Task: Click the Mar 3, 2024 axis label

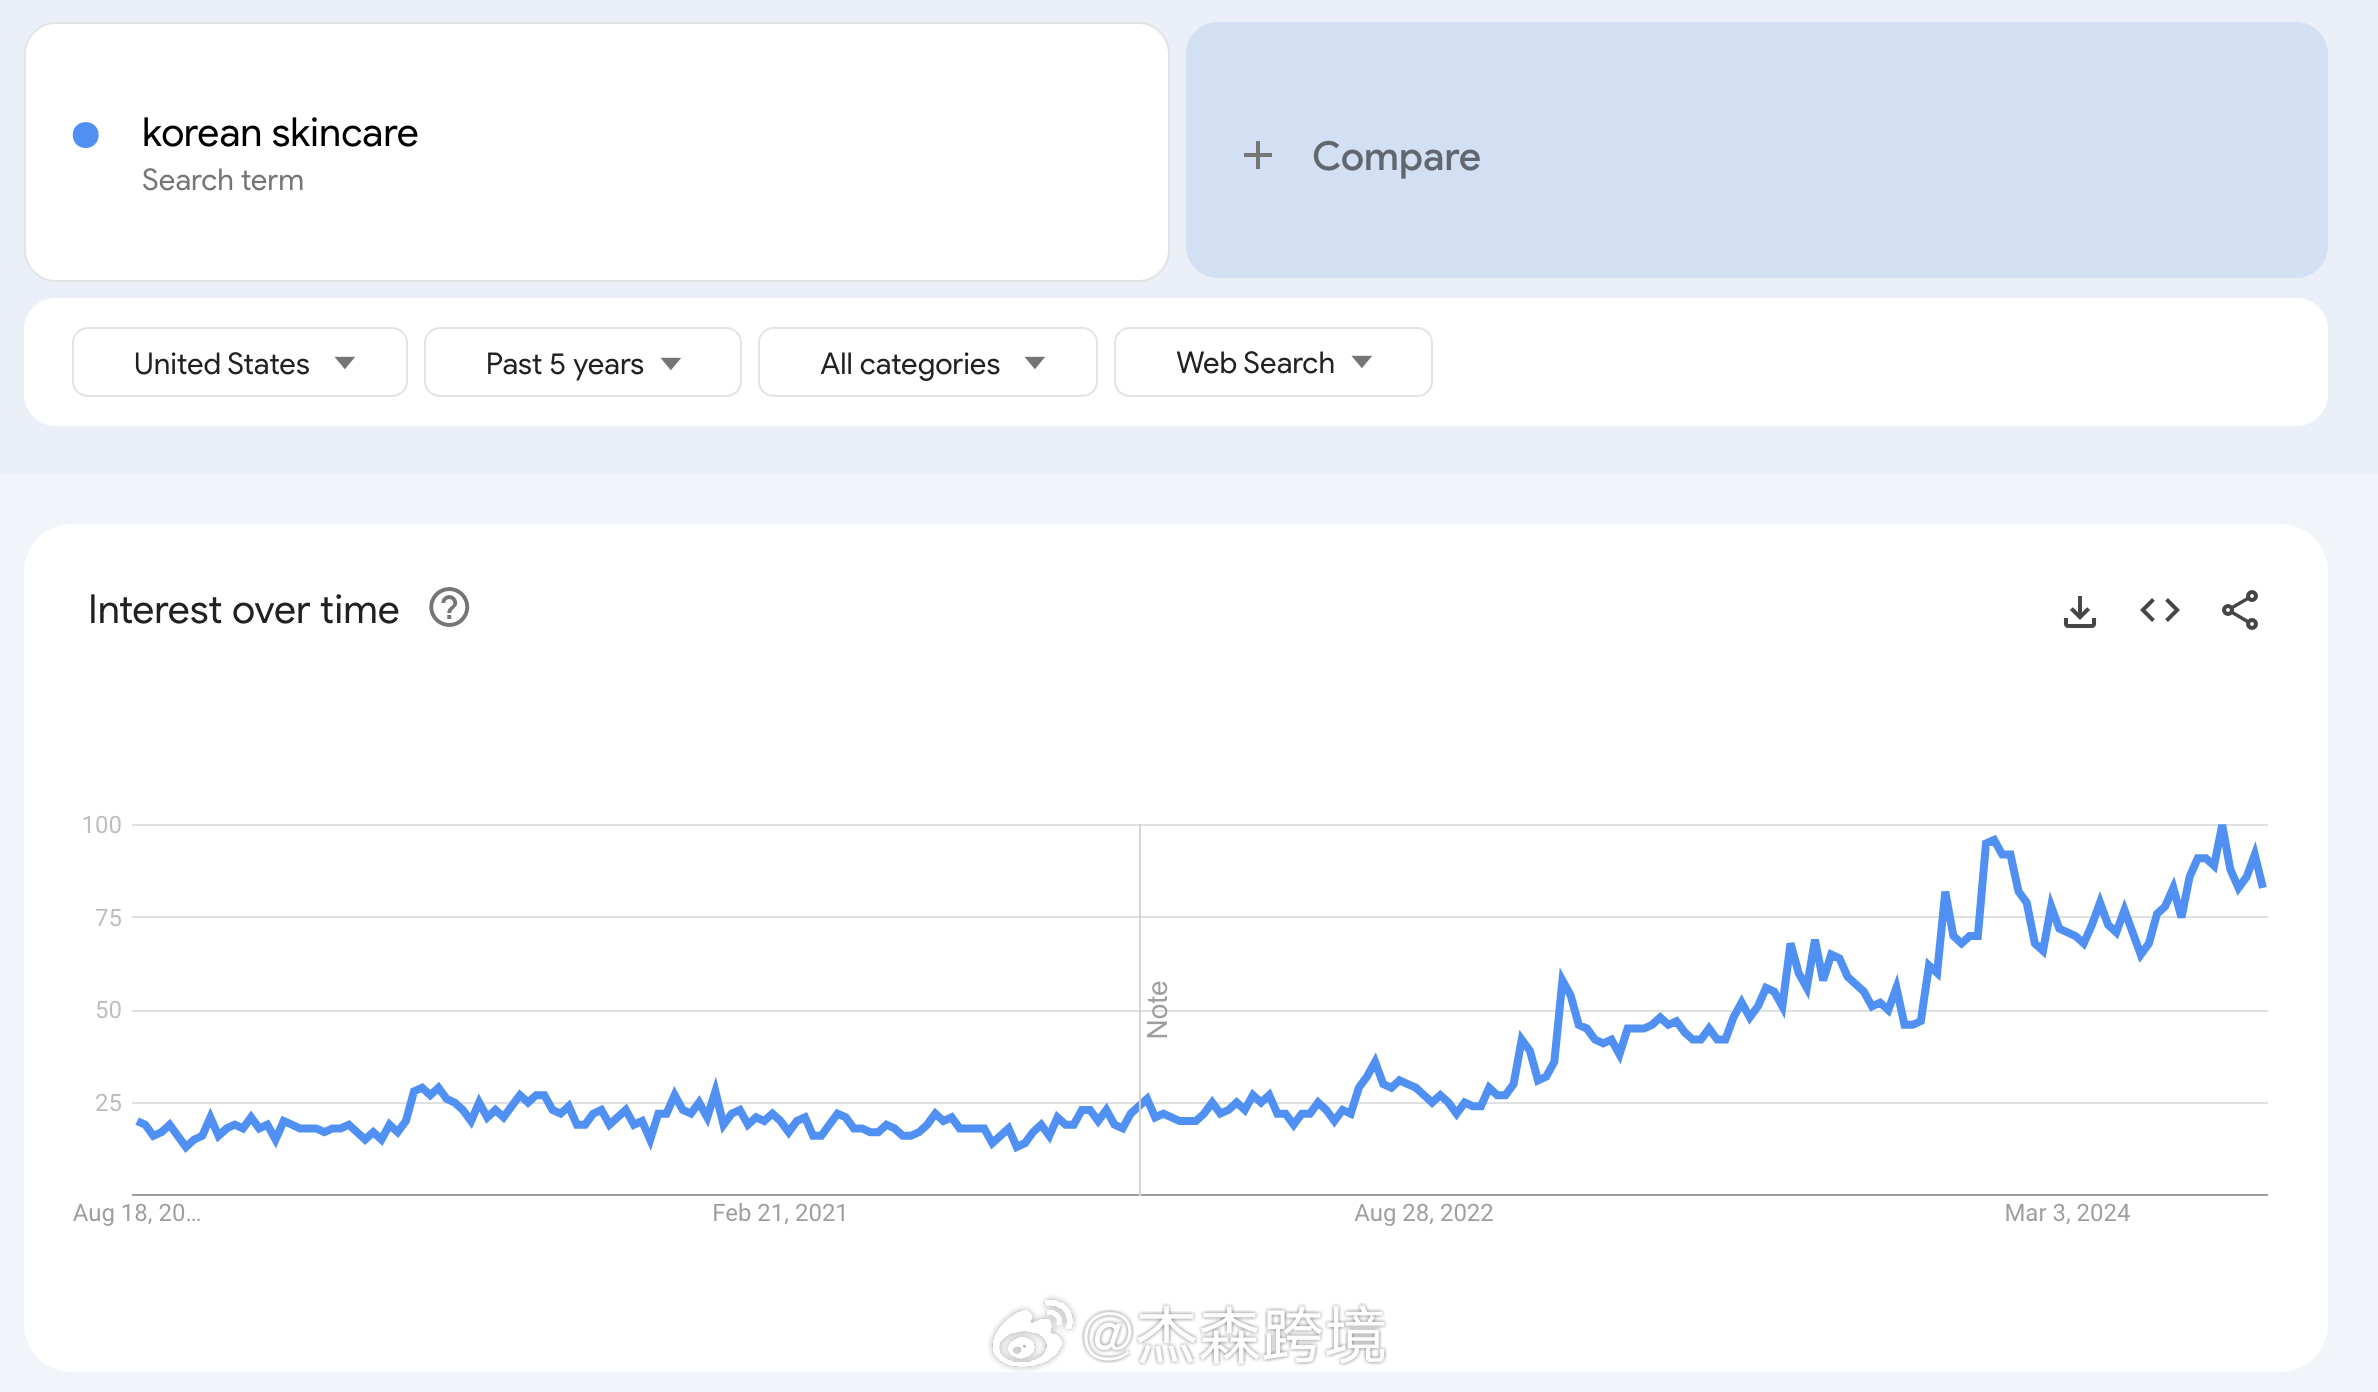Action: pos(2066,1212)
